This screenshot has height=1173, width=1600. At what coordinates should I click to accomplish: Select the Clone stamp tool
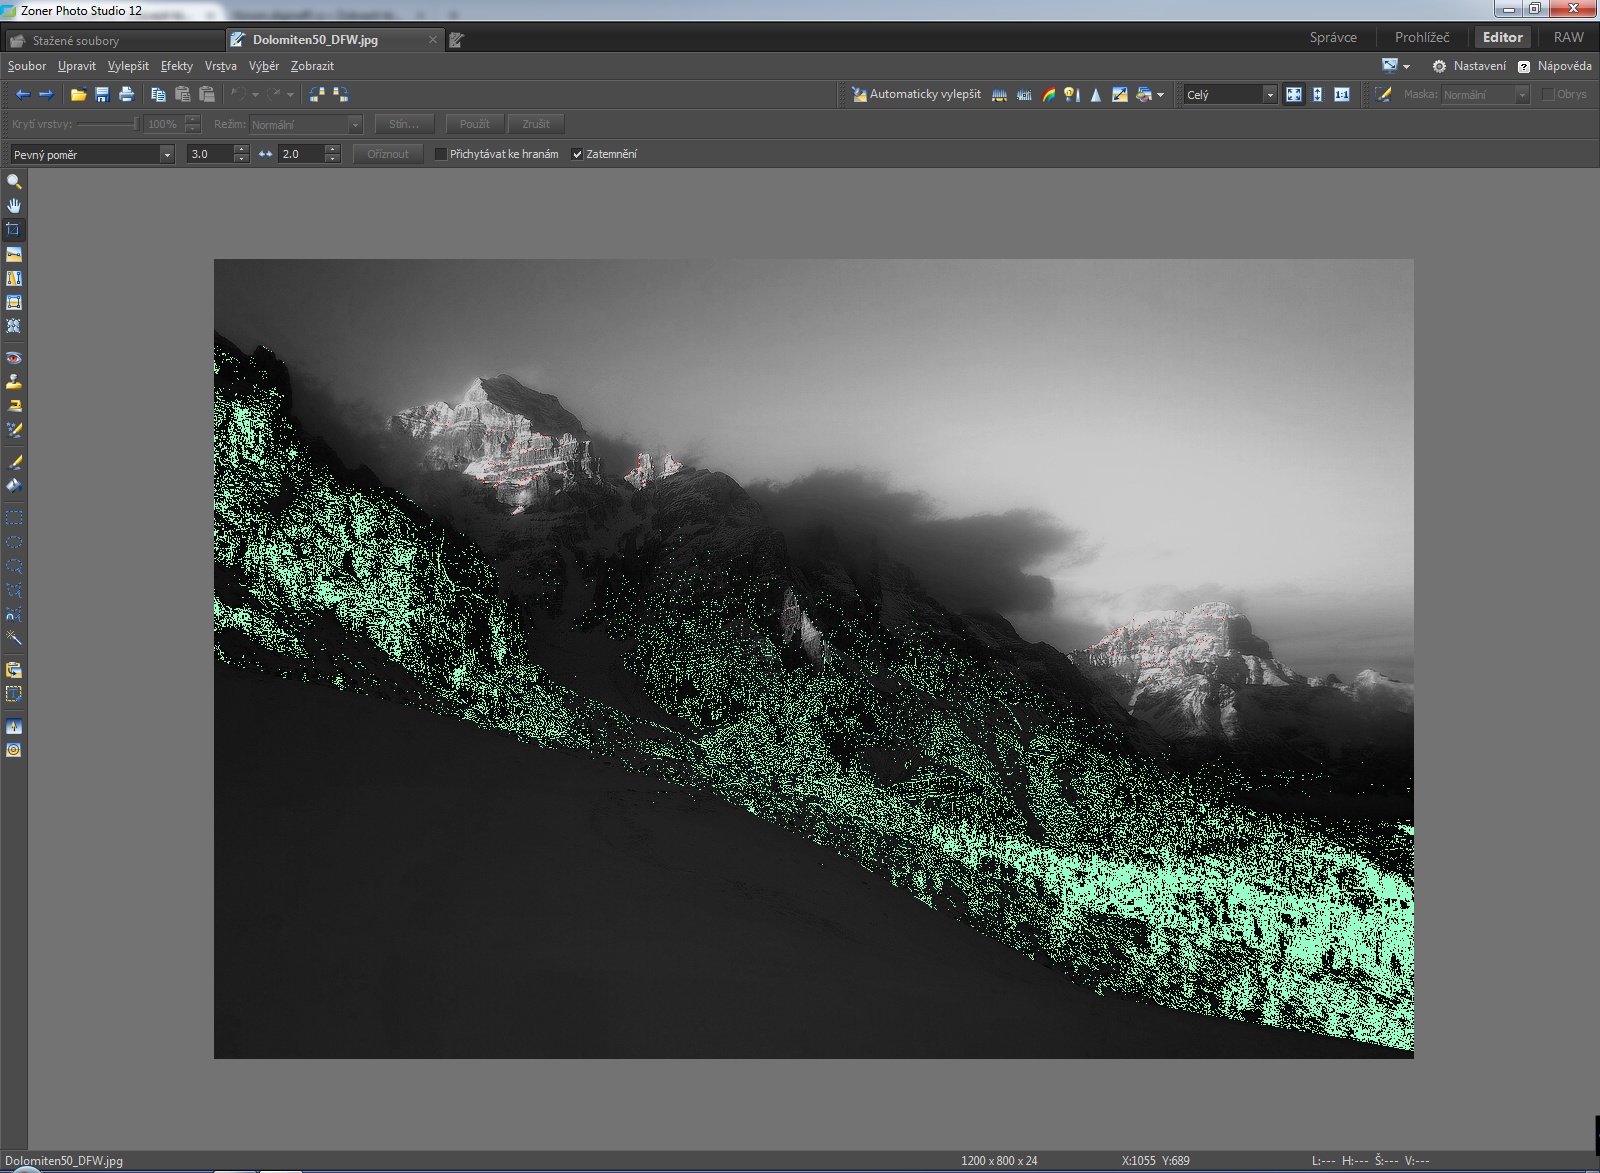tap(14, 382)
